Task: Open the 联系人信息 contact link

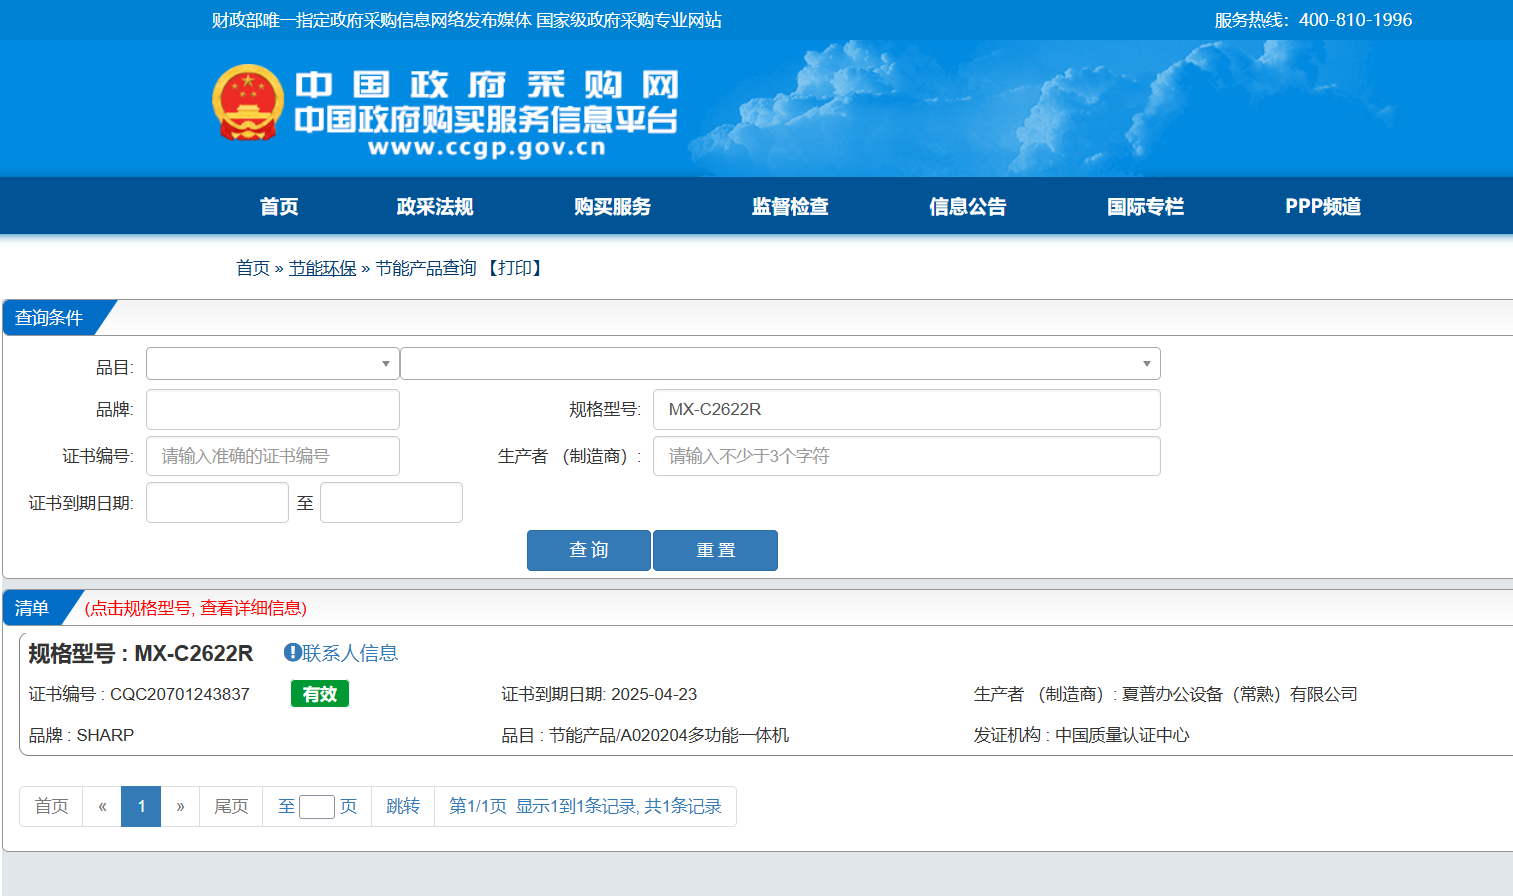Action: (350, 653)
